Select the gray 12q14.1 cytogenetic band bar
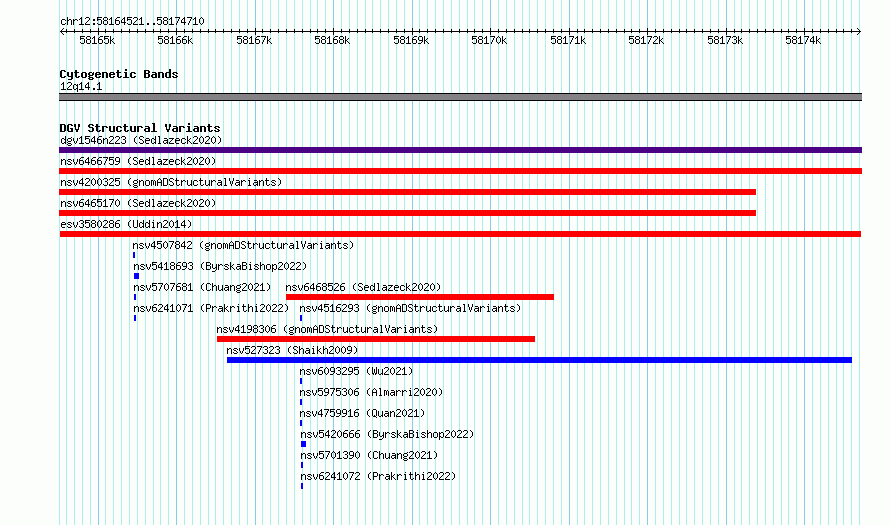 [x=460, y=97]
